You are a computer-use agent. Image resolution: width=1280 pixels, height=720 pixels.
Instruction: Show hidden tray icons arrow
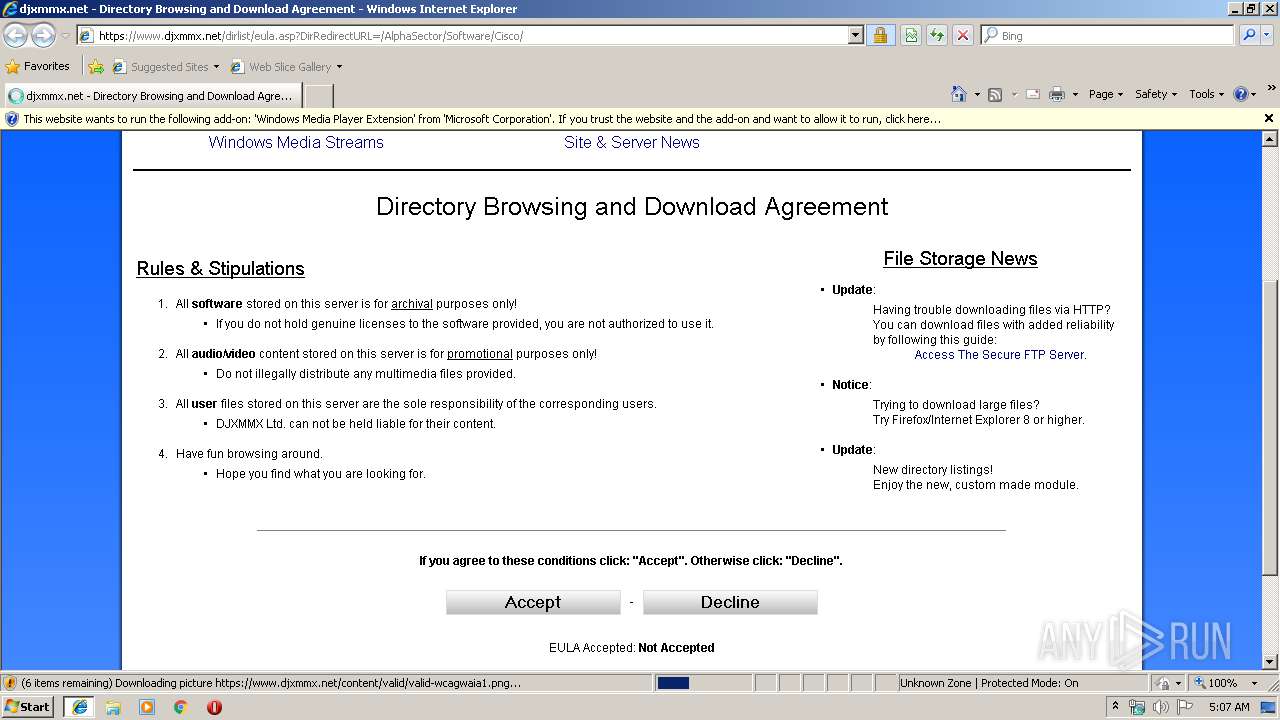click(x=1115, y=707)
